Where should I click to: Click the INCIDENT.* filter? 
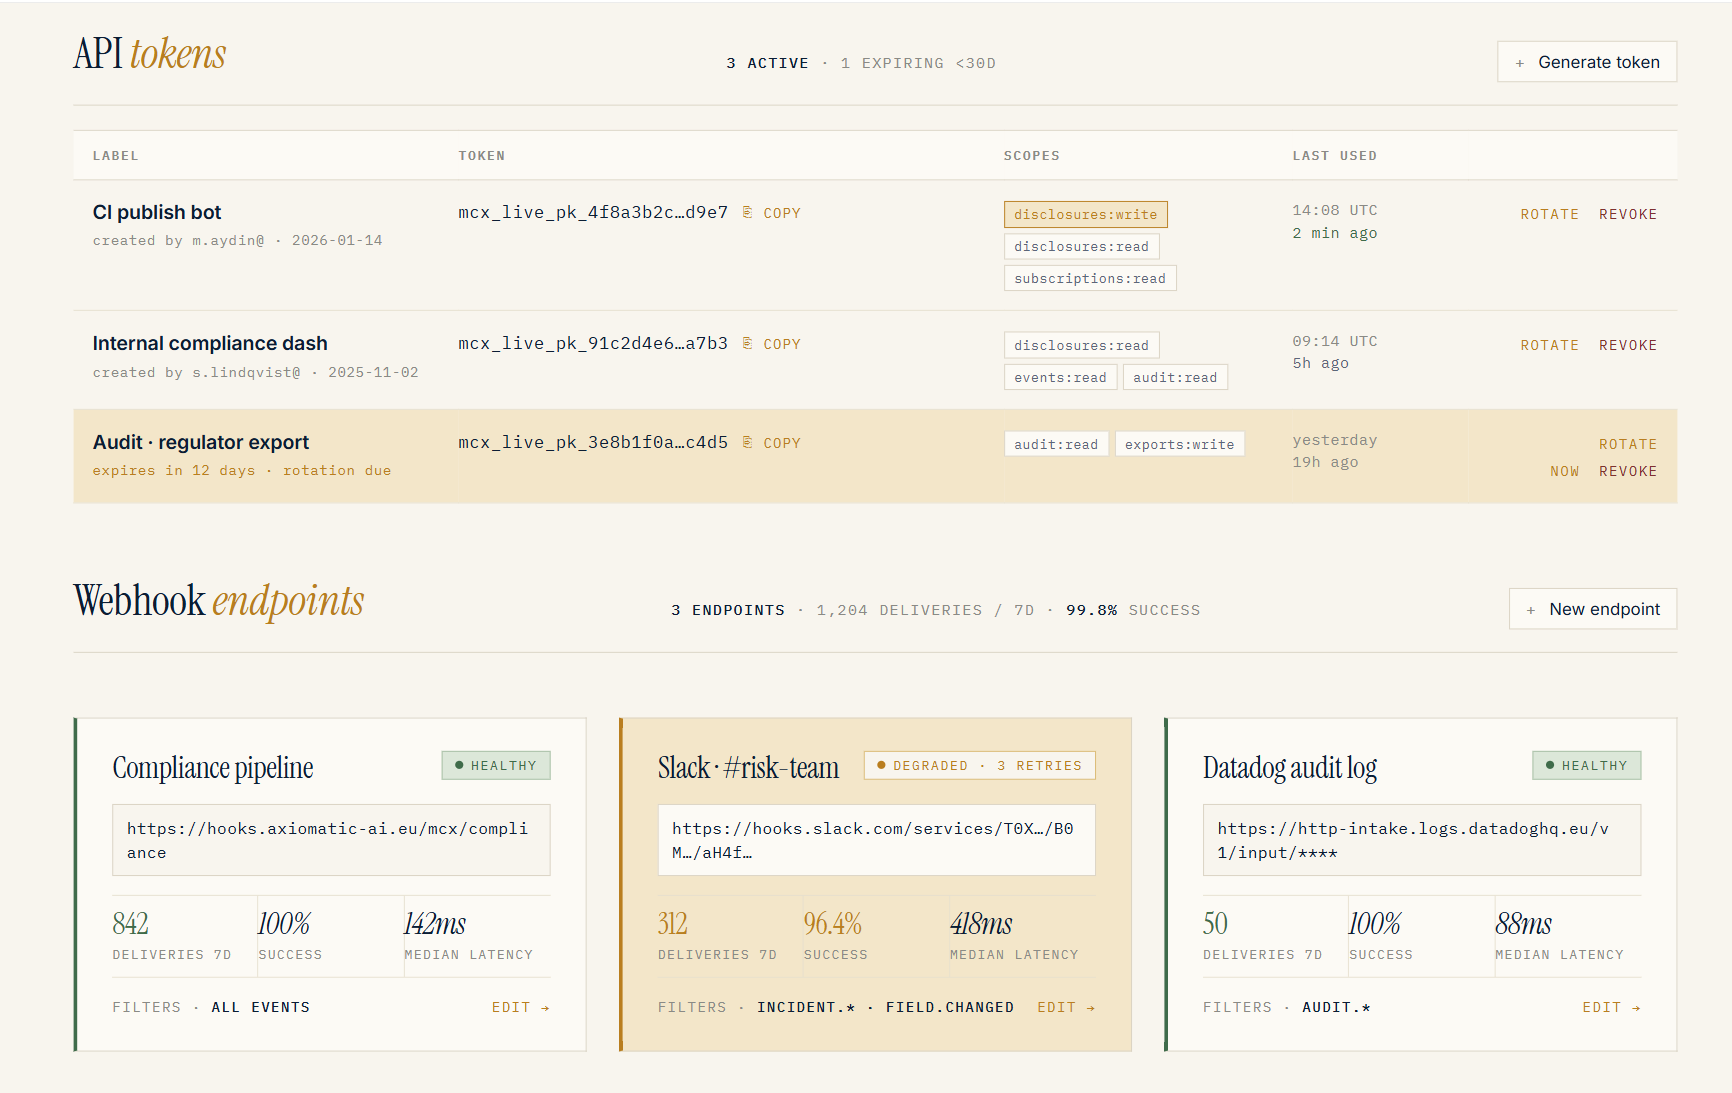point(806,1007)
